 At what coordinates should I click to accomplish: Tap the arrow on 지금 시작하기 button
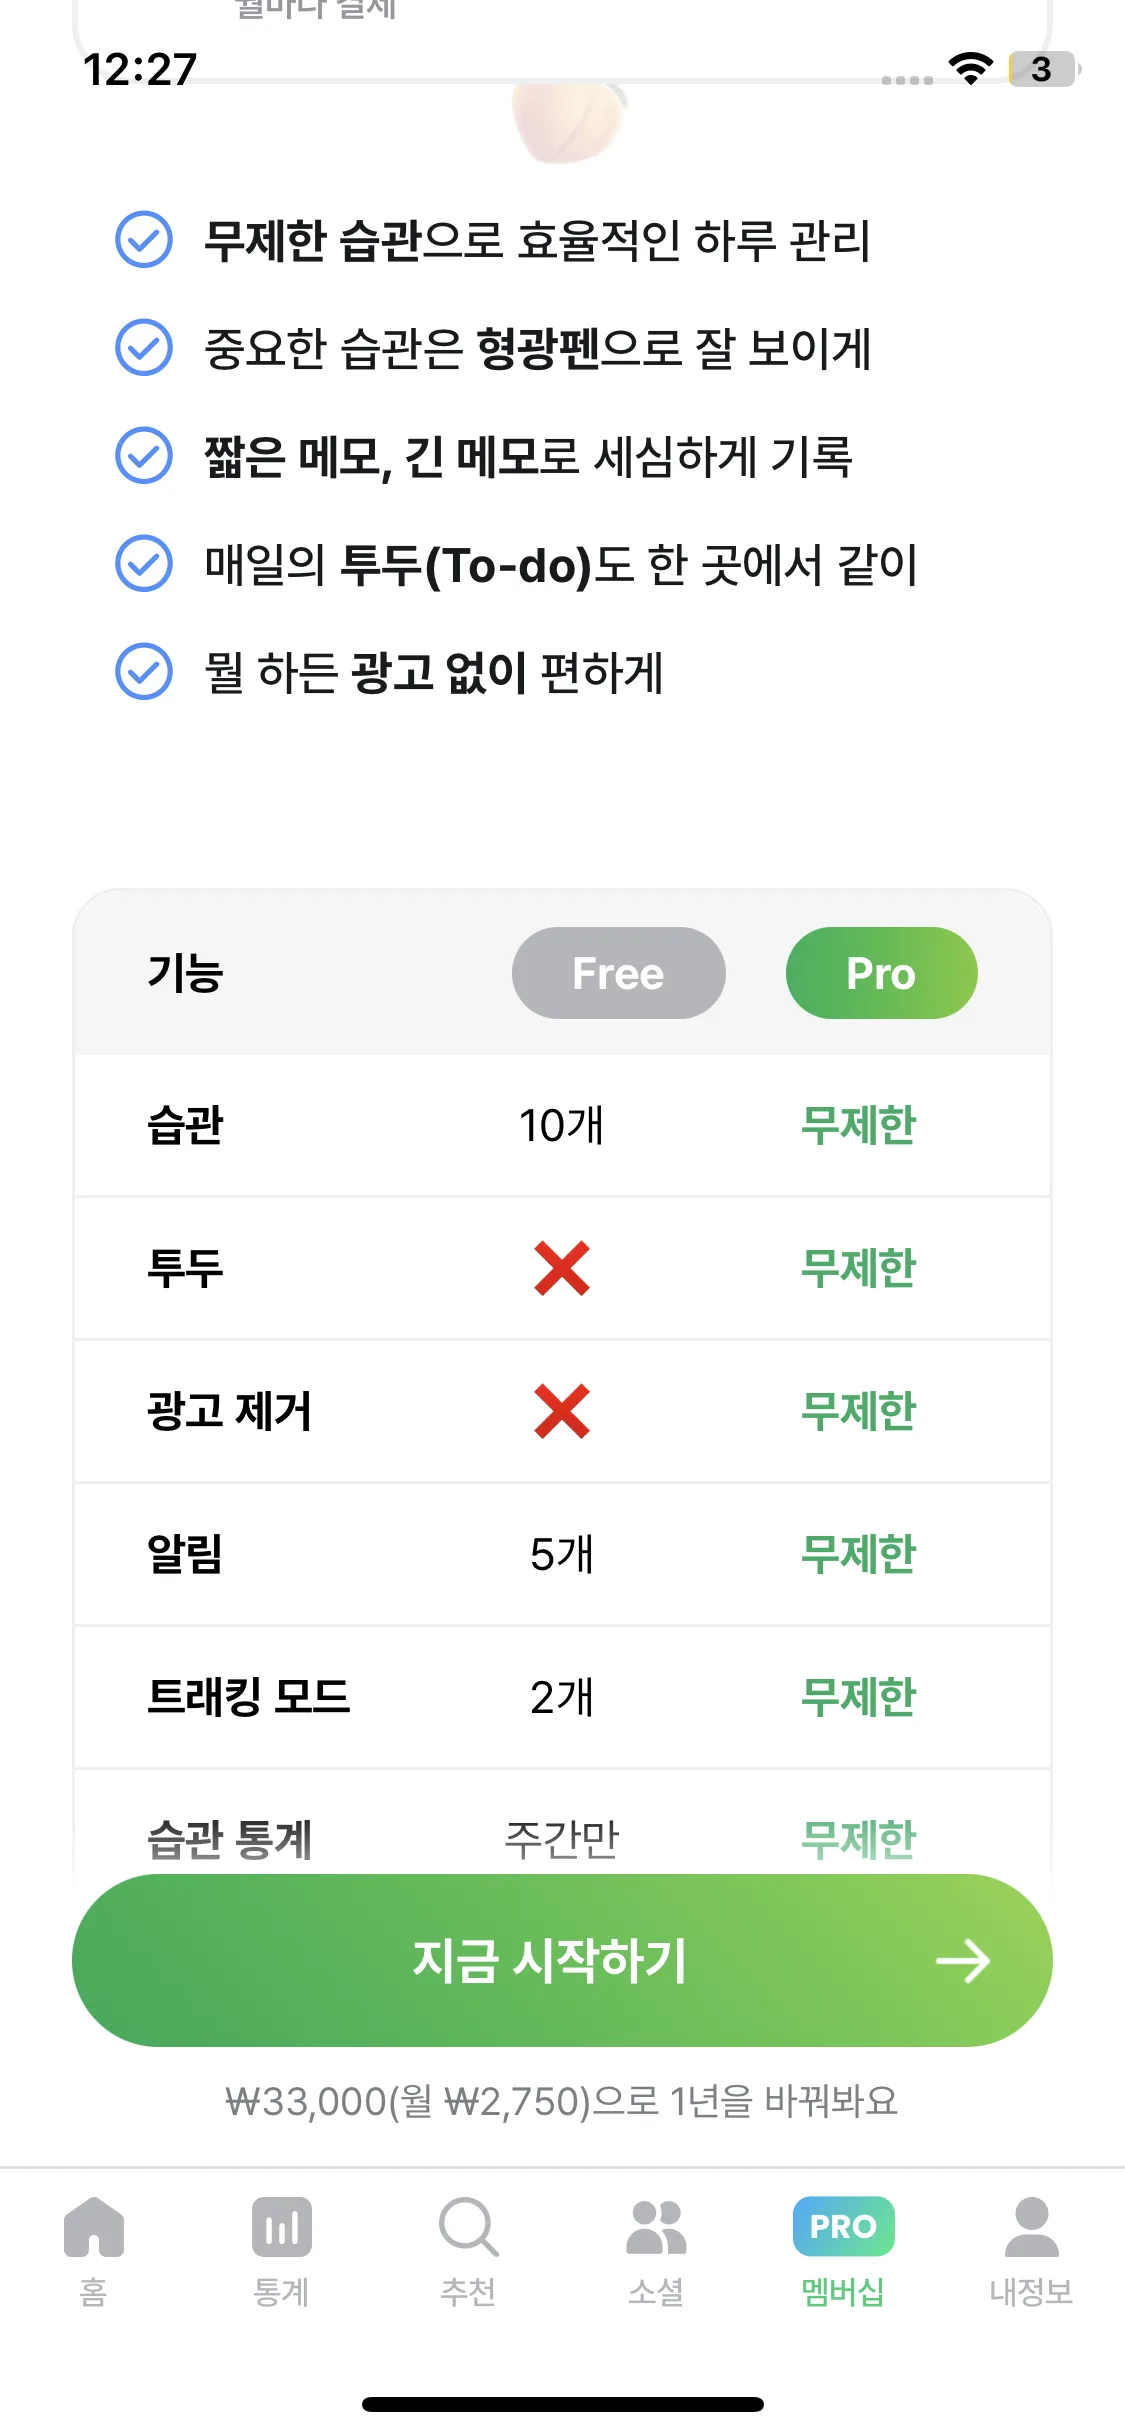click(x=962, y=1961)
